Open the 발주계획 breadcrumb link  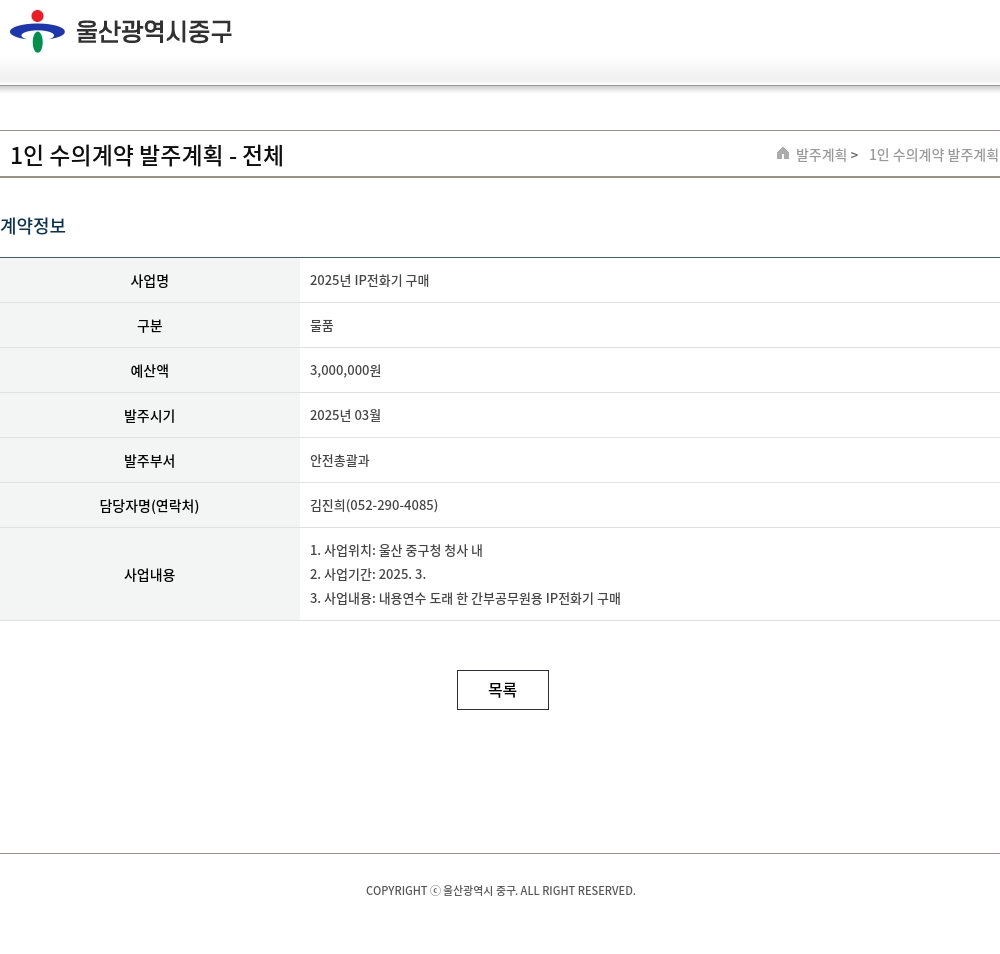click(821, 155)
